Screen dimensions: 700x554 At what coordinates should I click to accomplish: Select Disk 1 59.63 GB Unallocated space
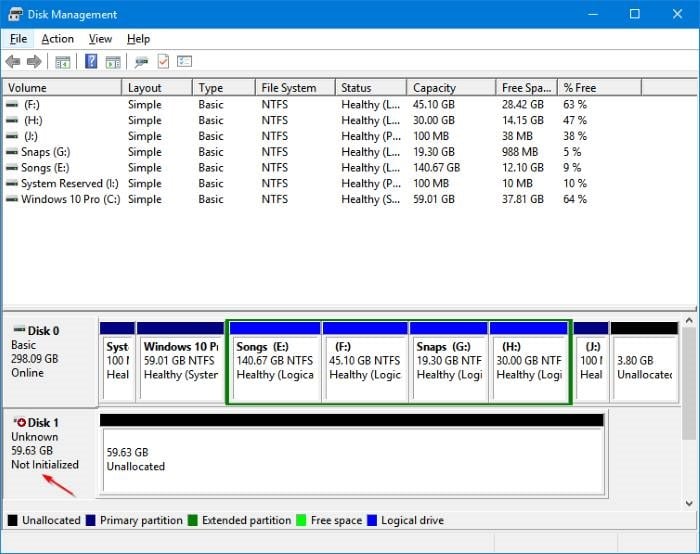tap(352, 454)
